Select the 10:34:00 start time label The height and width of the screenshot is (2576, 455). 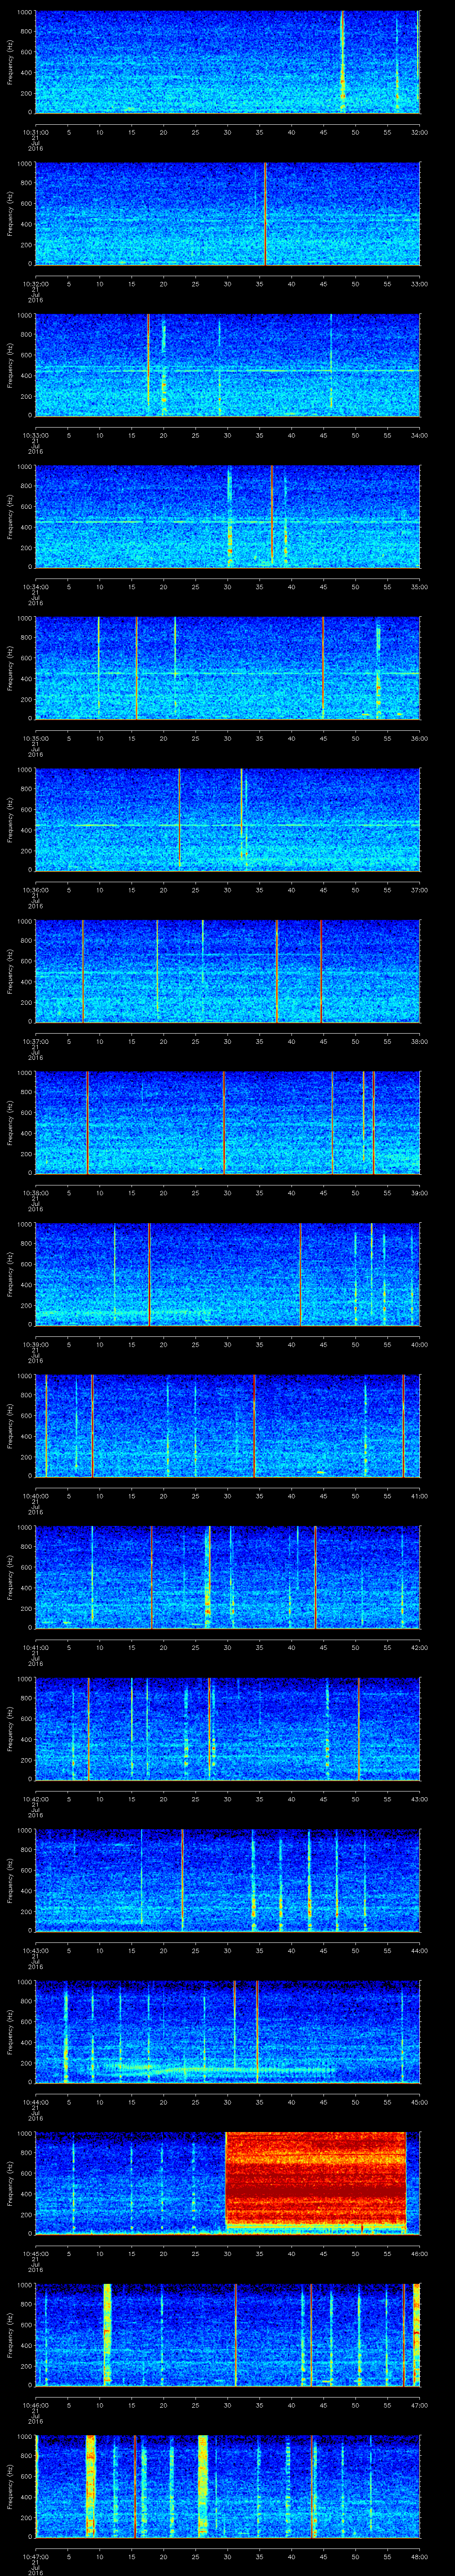[35, 586]
